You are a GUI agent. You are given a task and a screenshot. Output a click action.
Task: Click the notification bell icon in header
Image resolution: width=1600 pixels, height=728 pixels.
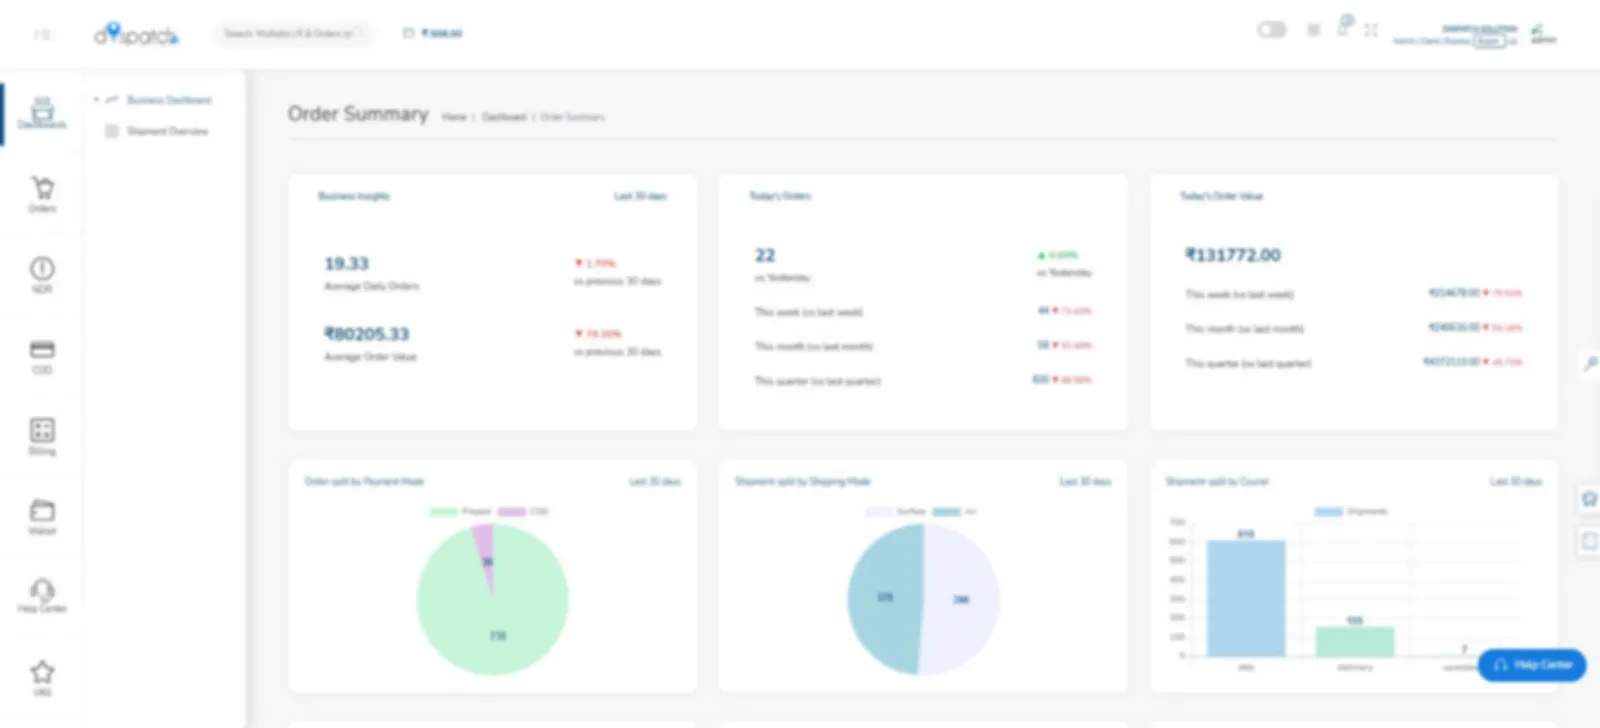[1343, 29]
